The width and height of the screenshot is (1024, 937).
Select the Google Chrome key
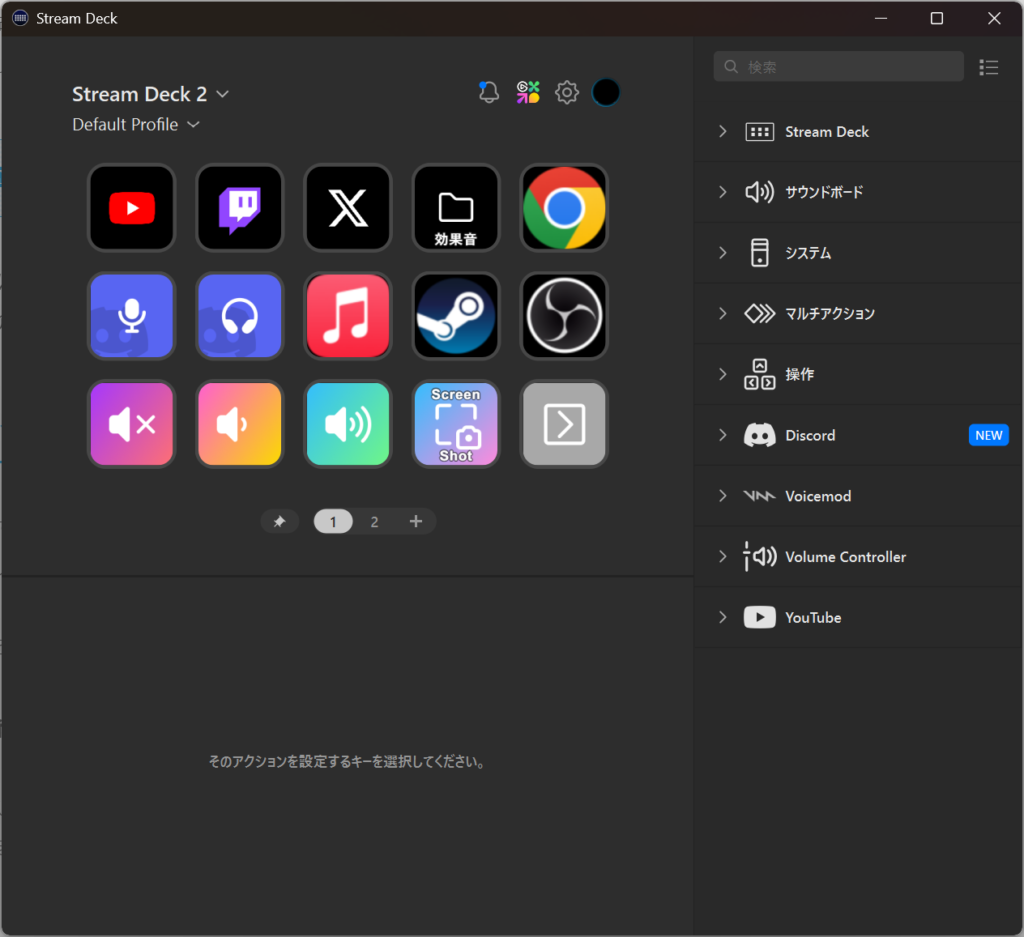click(x=564, y=208)
